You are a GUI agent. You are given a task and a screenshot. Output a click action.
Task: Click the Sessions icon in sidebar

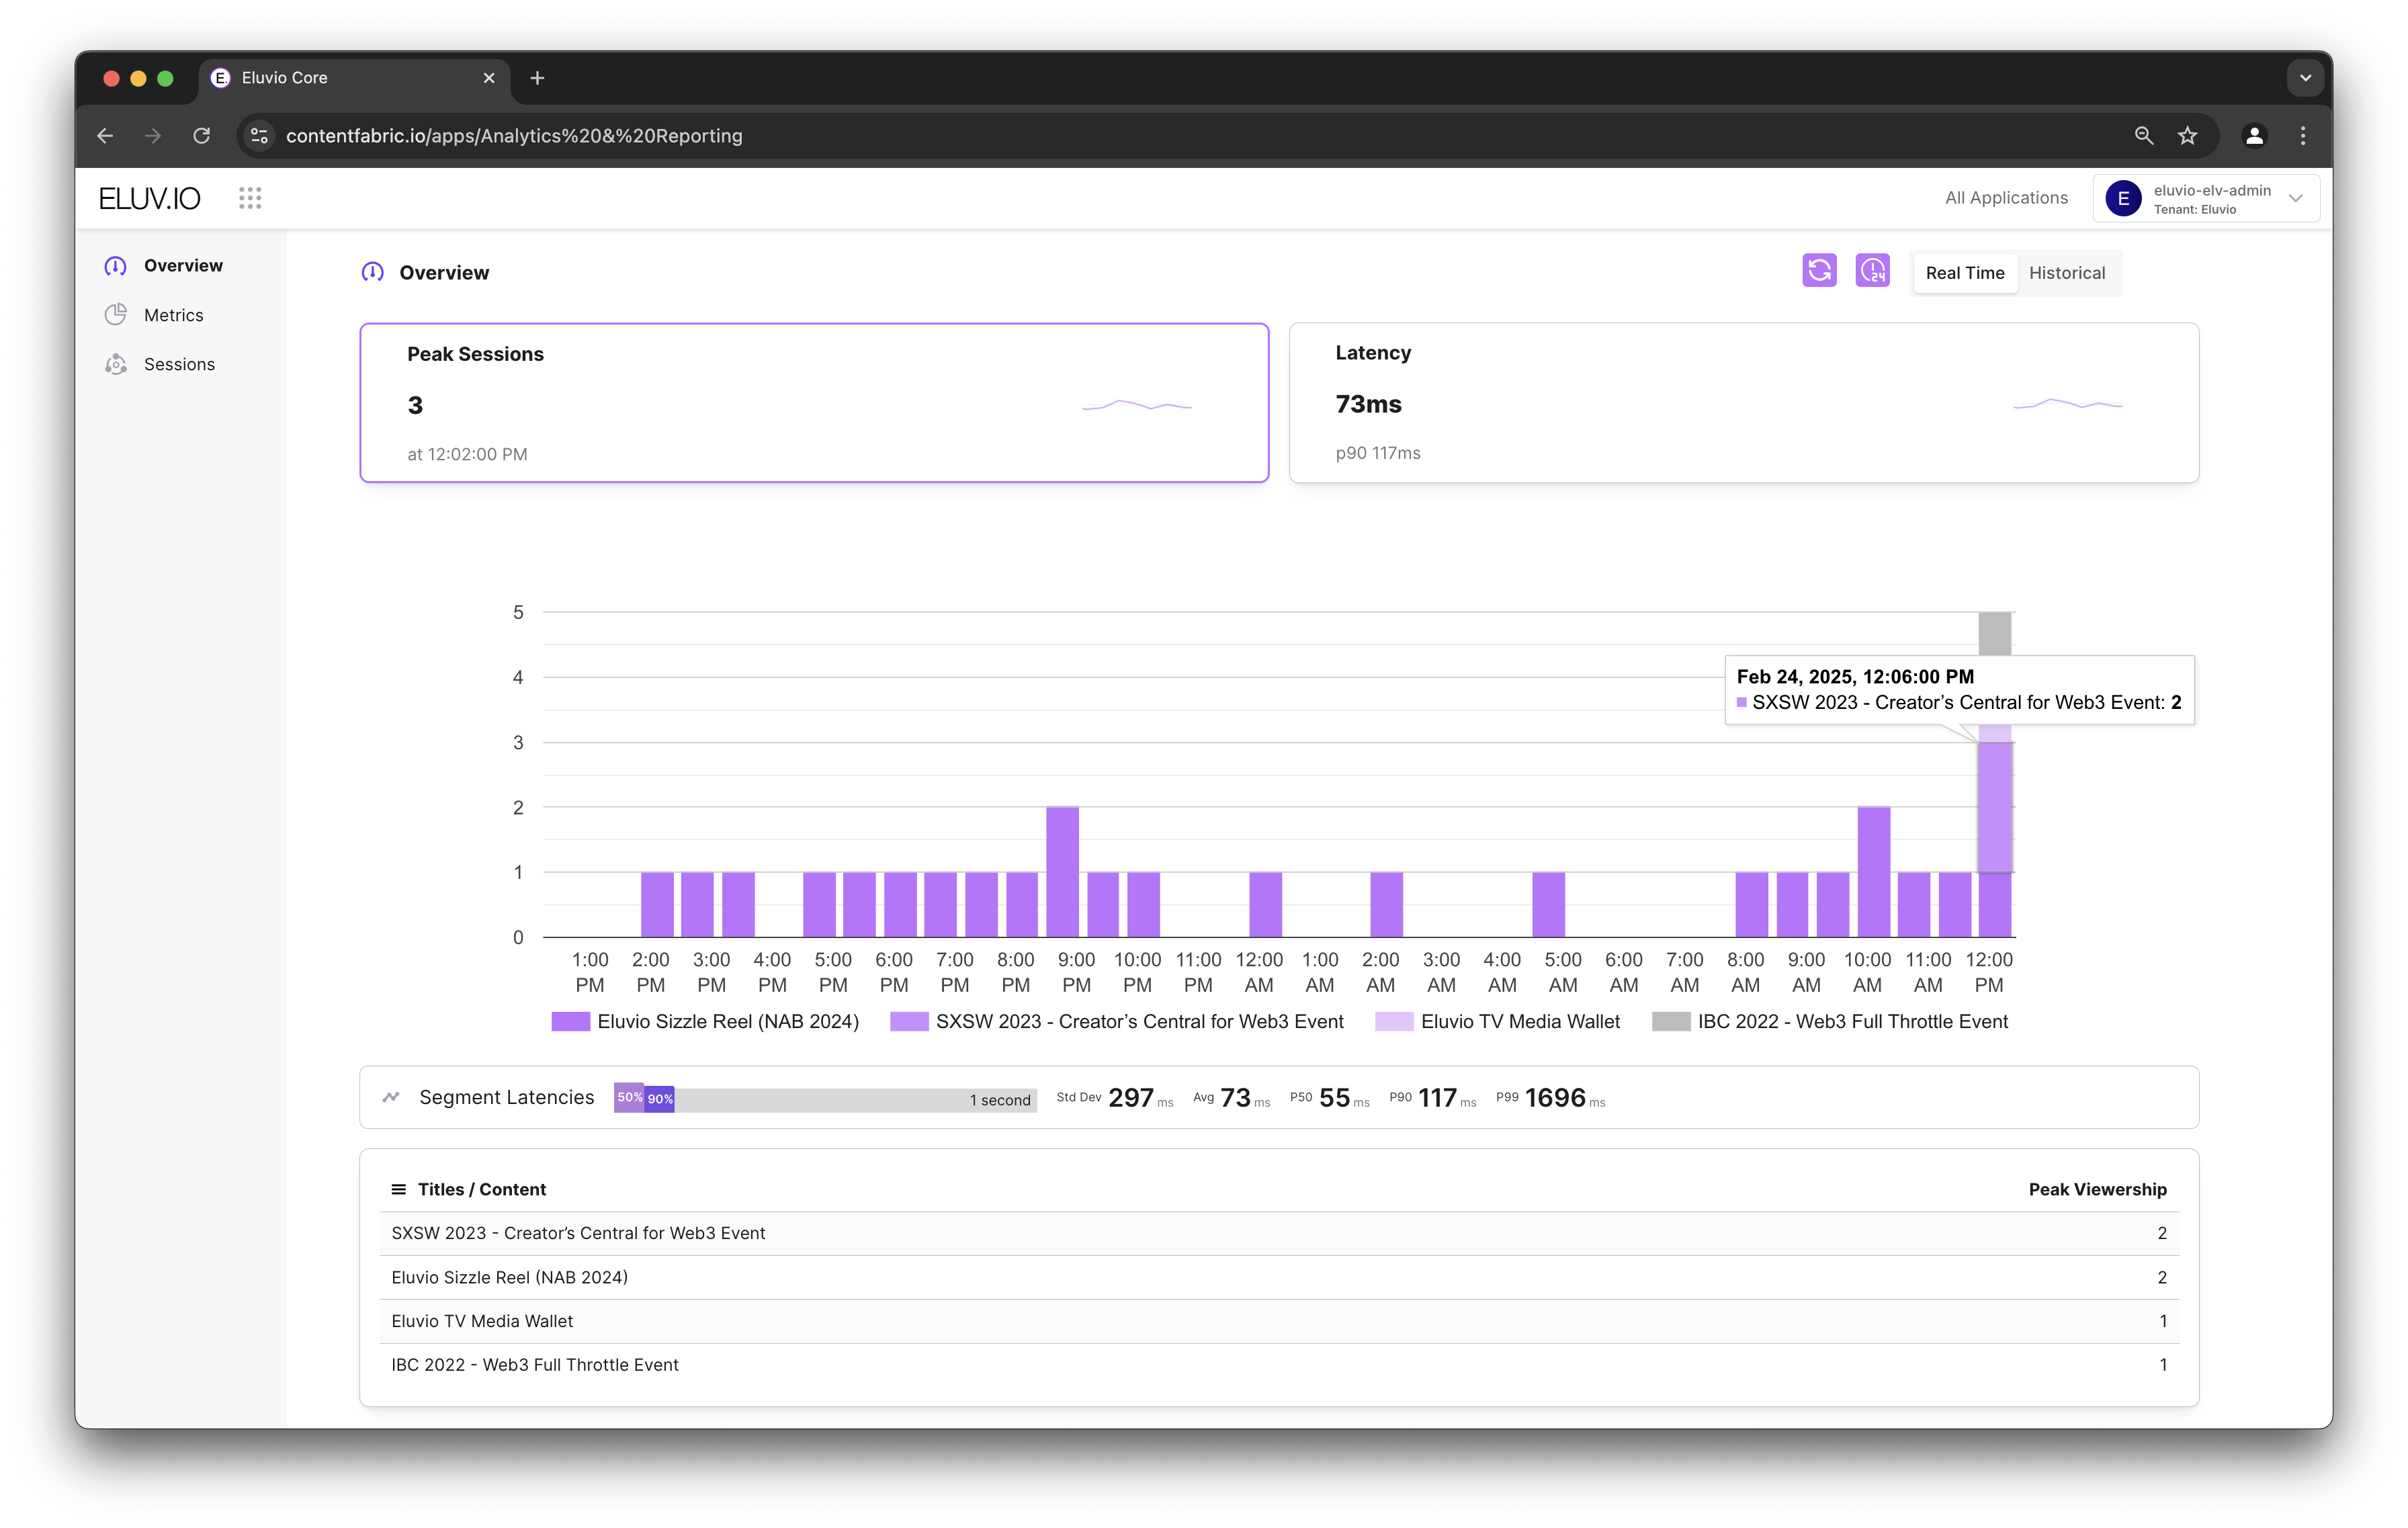coord(116,364)
